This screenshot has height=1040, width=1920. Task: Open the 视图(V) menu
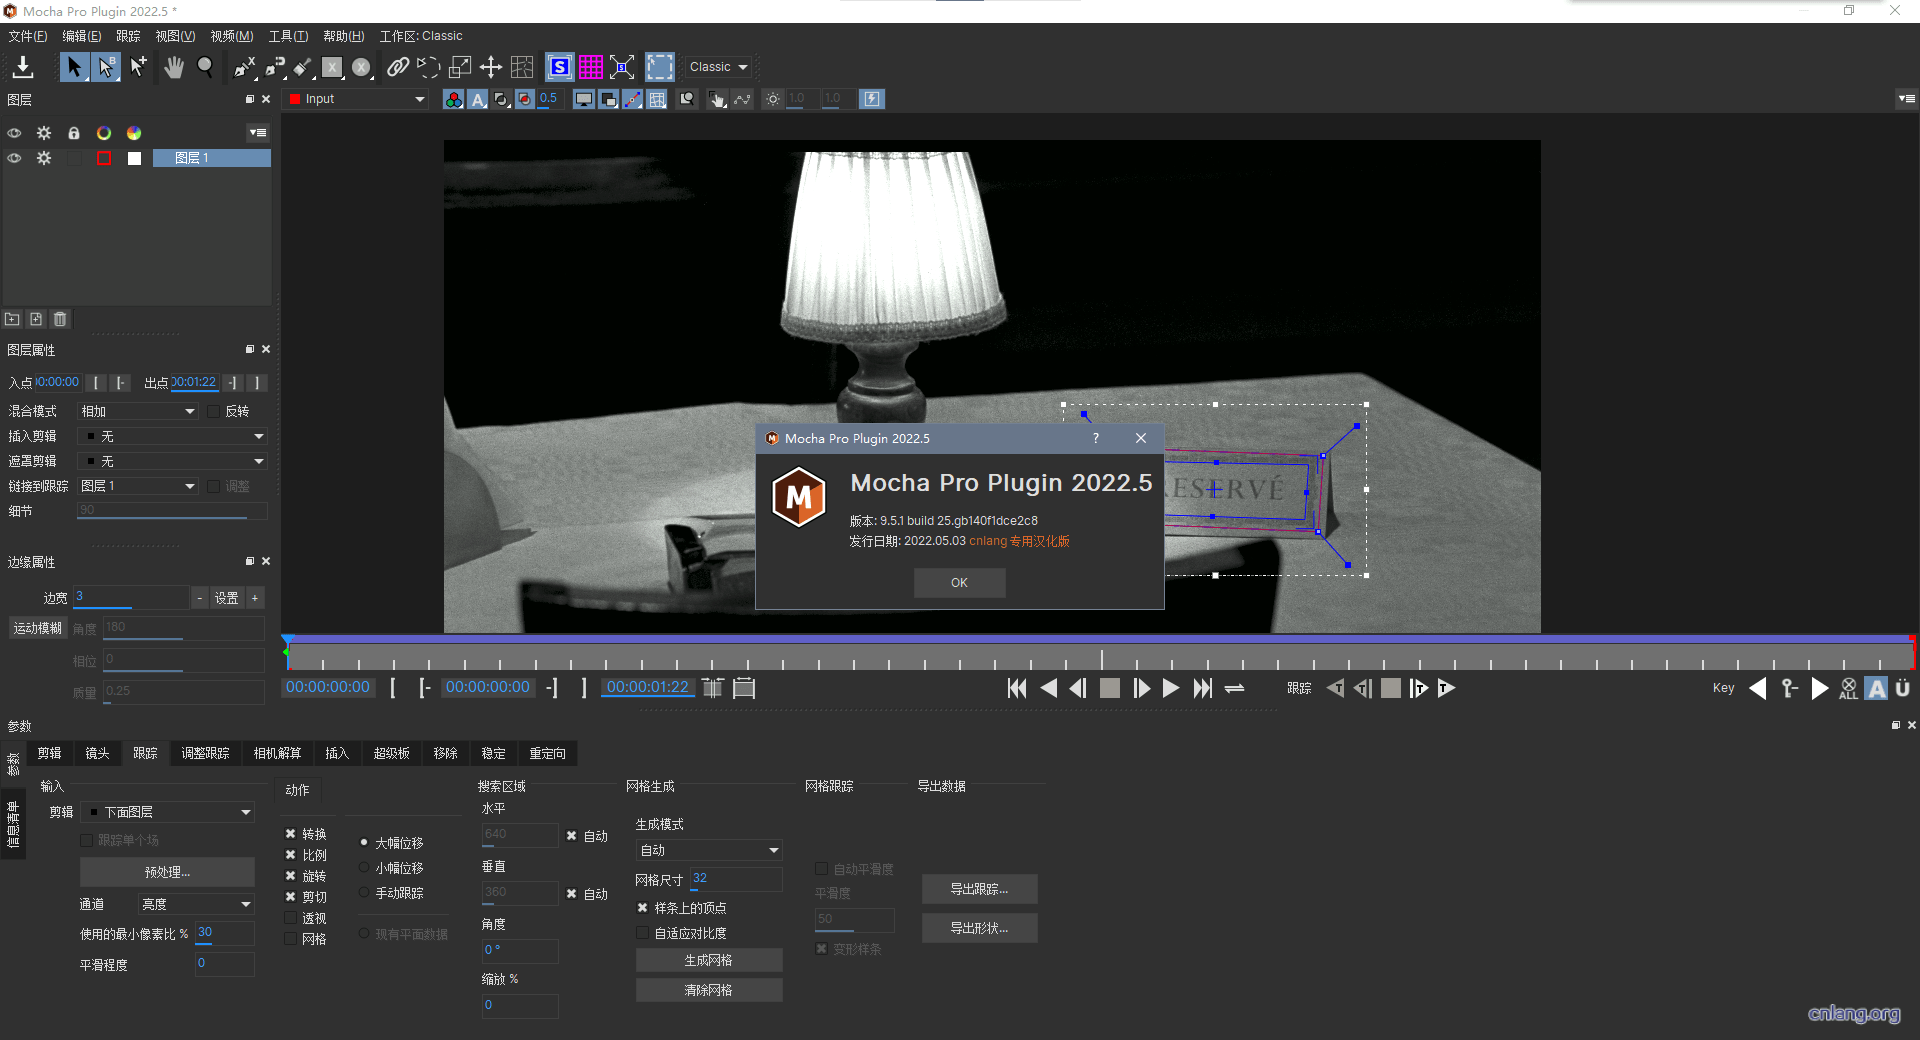(175, 36)
